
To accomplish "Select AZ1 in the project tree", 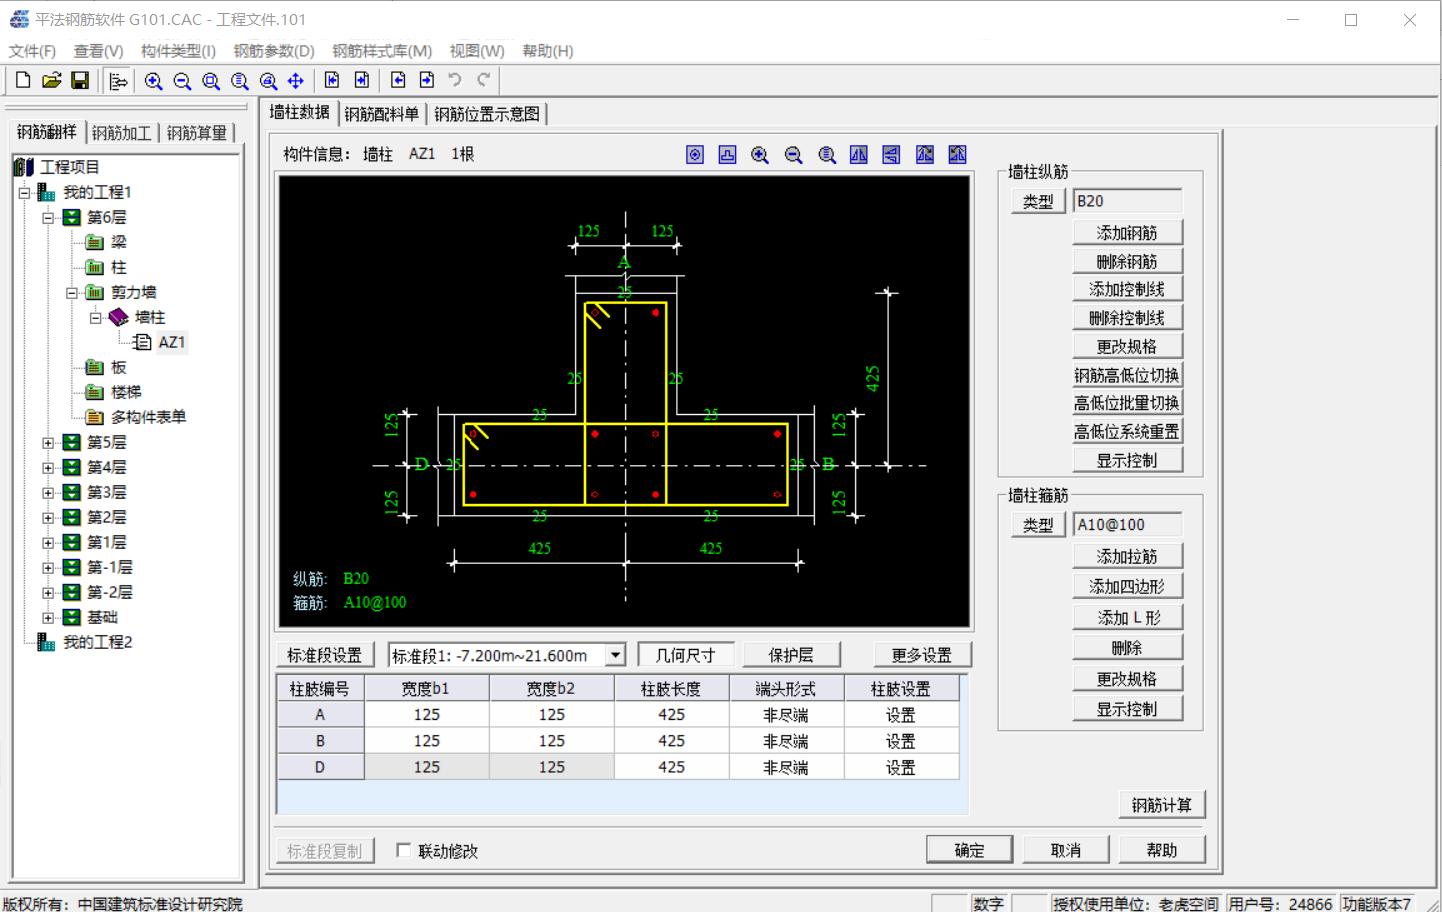I will tap(173, 342).
